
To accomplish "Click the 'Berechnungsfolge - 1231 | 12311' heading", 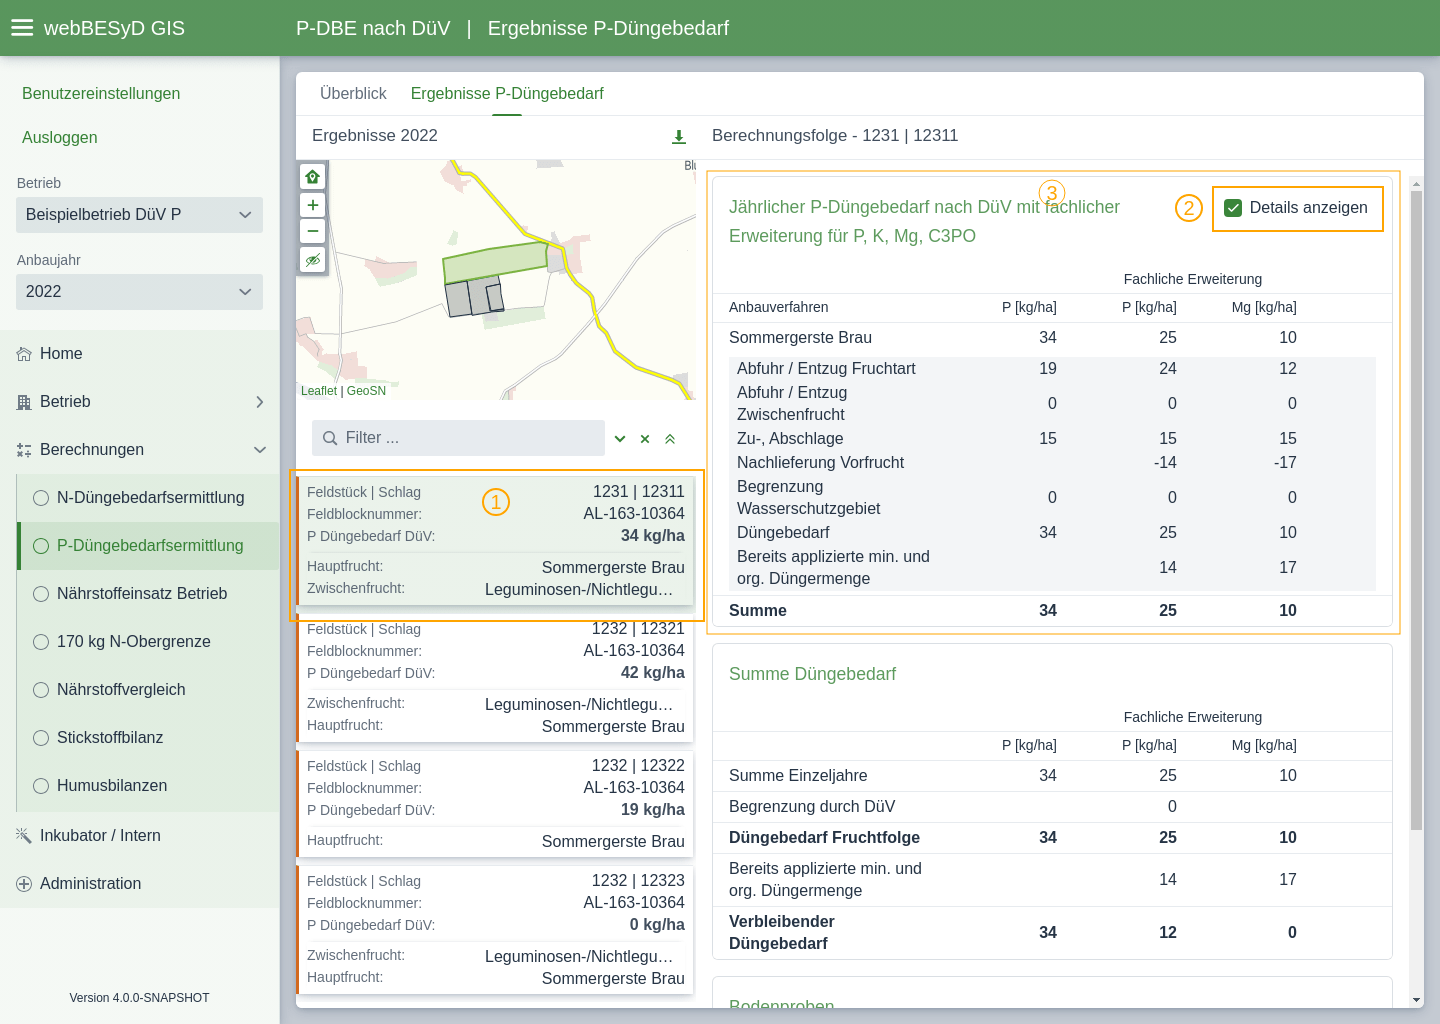I will click(835, 136).
